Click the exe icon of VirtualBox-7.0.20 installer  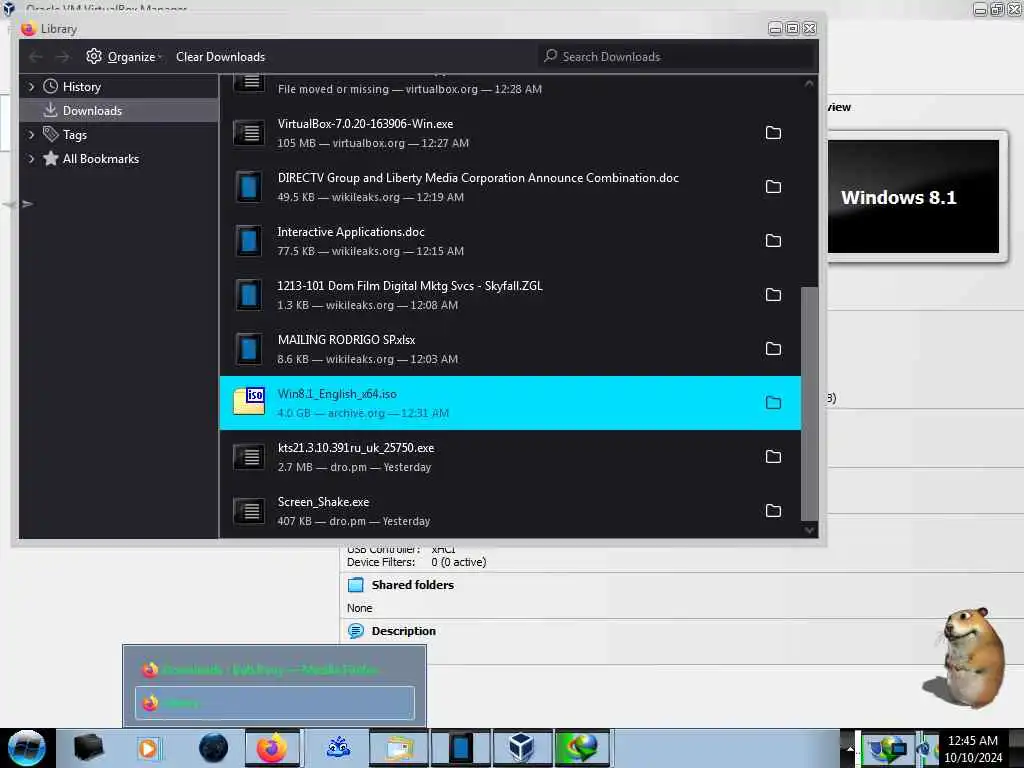(249, 133)
